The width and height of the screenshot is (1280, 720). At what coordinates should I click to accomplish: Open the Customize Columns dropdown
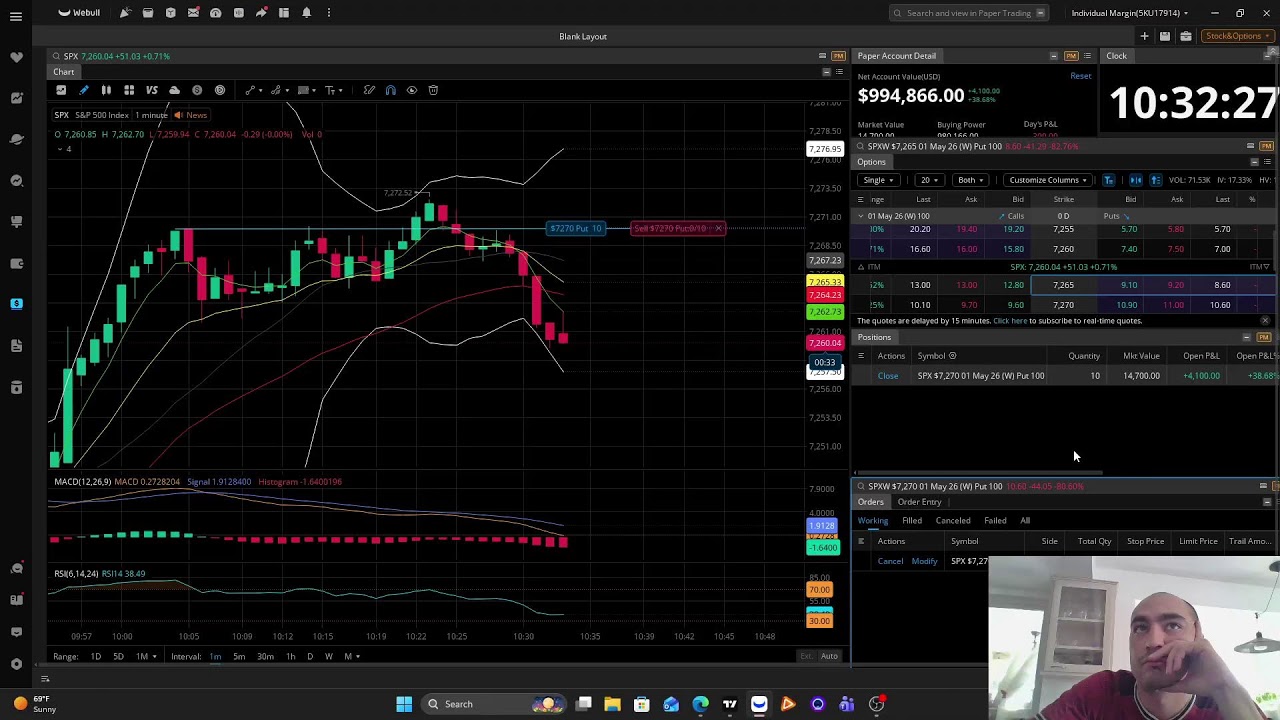pyautogui.click(x=1048, y=180)
